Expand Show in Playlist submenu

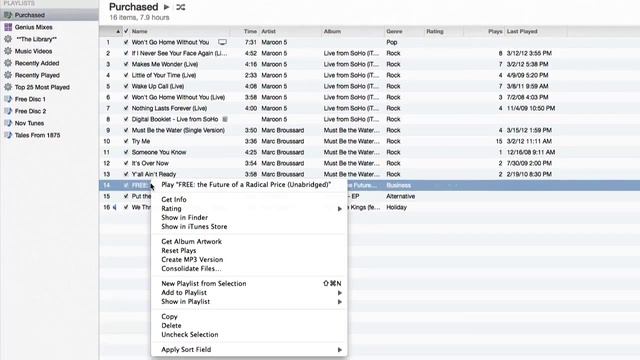[340, 302]
